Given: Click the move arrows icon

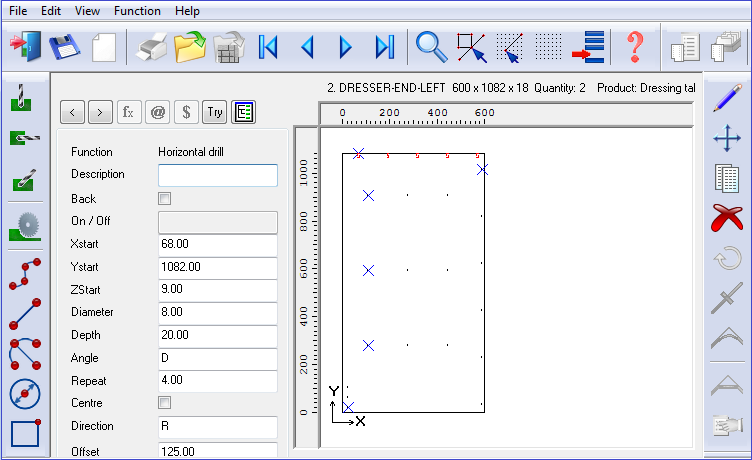Looking at the screenshot, I should (x=727, y=138).
